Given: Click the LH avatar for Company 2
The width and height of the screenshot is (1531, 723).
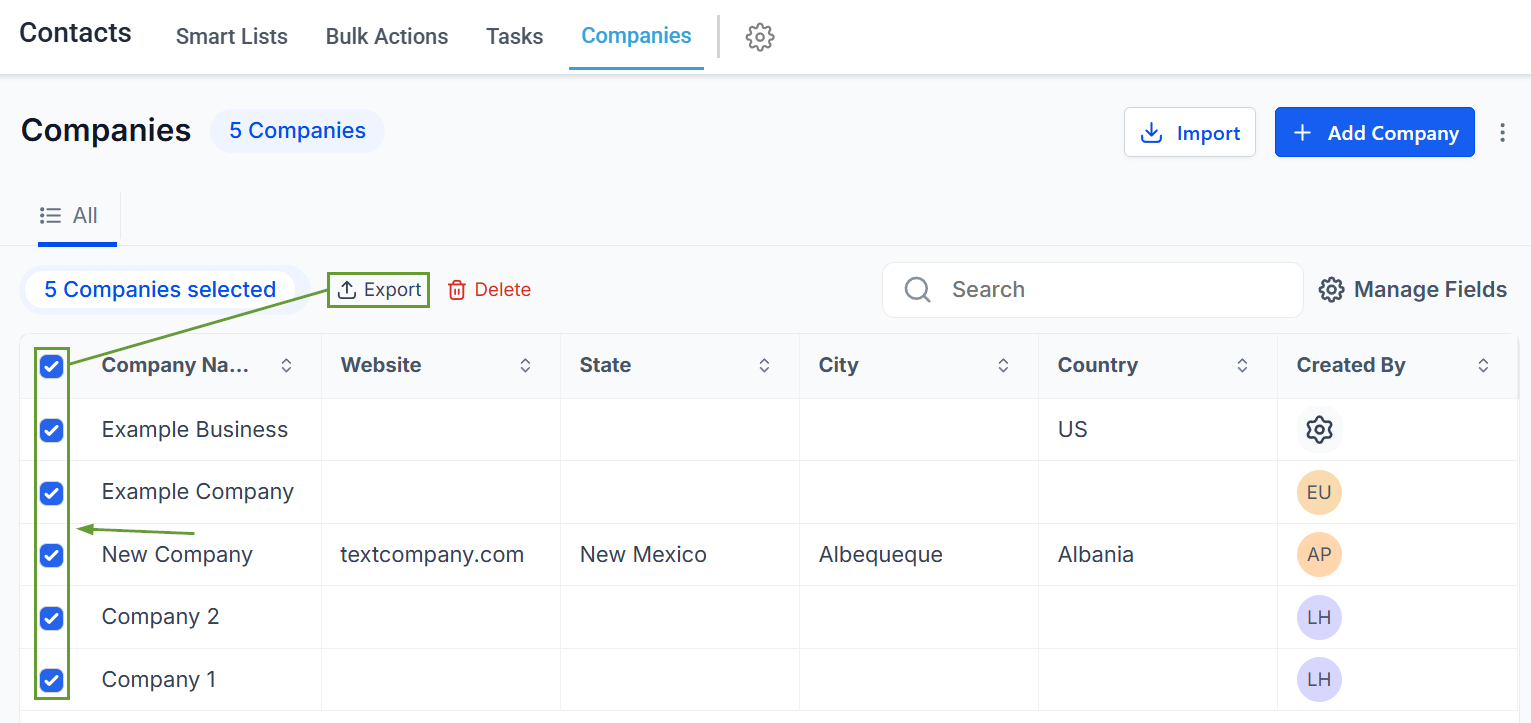Looking at the screenshot, I should point(1319,617).
